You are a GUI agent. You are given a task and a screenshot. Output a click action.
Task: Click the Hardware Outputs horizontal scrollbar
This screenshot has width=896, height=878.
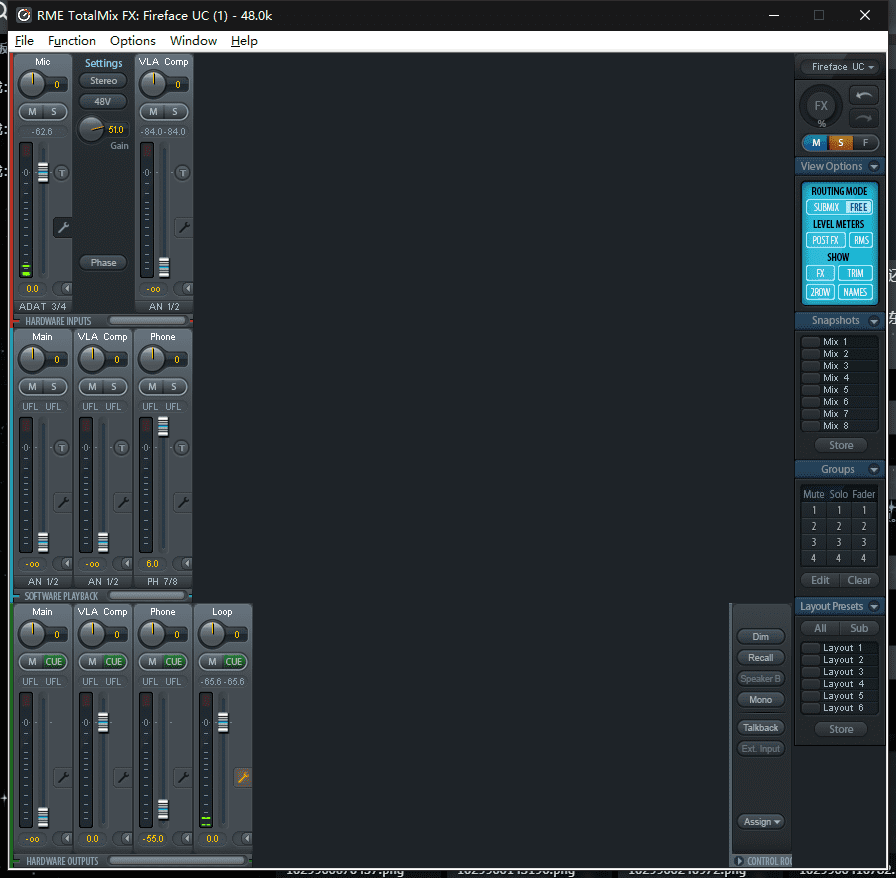[x=177, y=860]
